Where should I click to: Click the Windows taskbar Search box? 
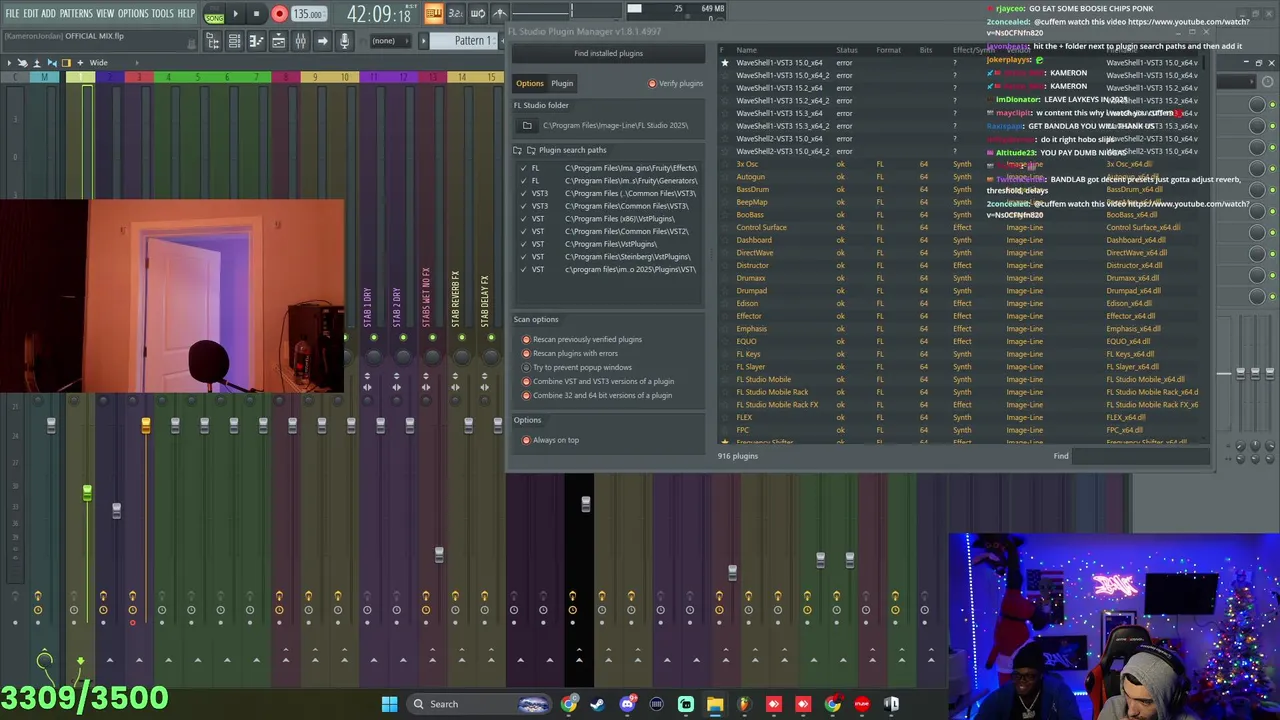click(480, 704)
